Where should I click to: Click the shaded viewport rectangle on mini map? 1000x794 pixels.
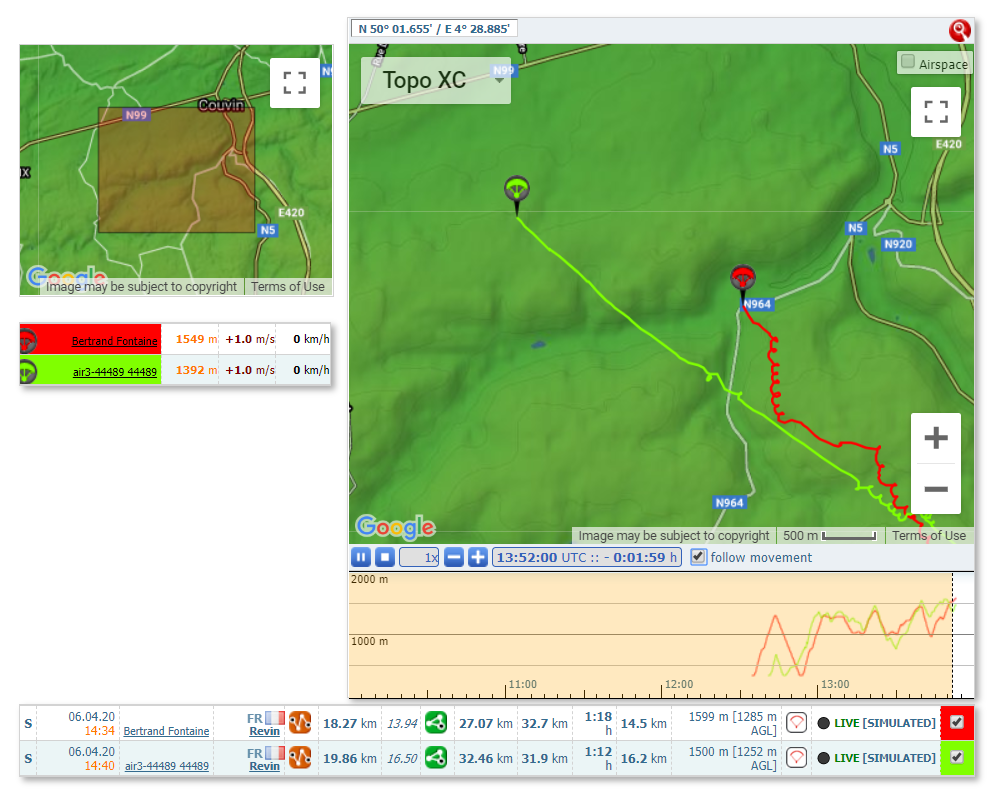[176, 170]
